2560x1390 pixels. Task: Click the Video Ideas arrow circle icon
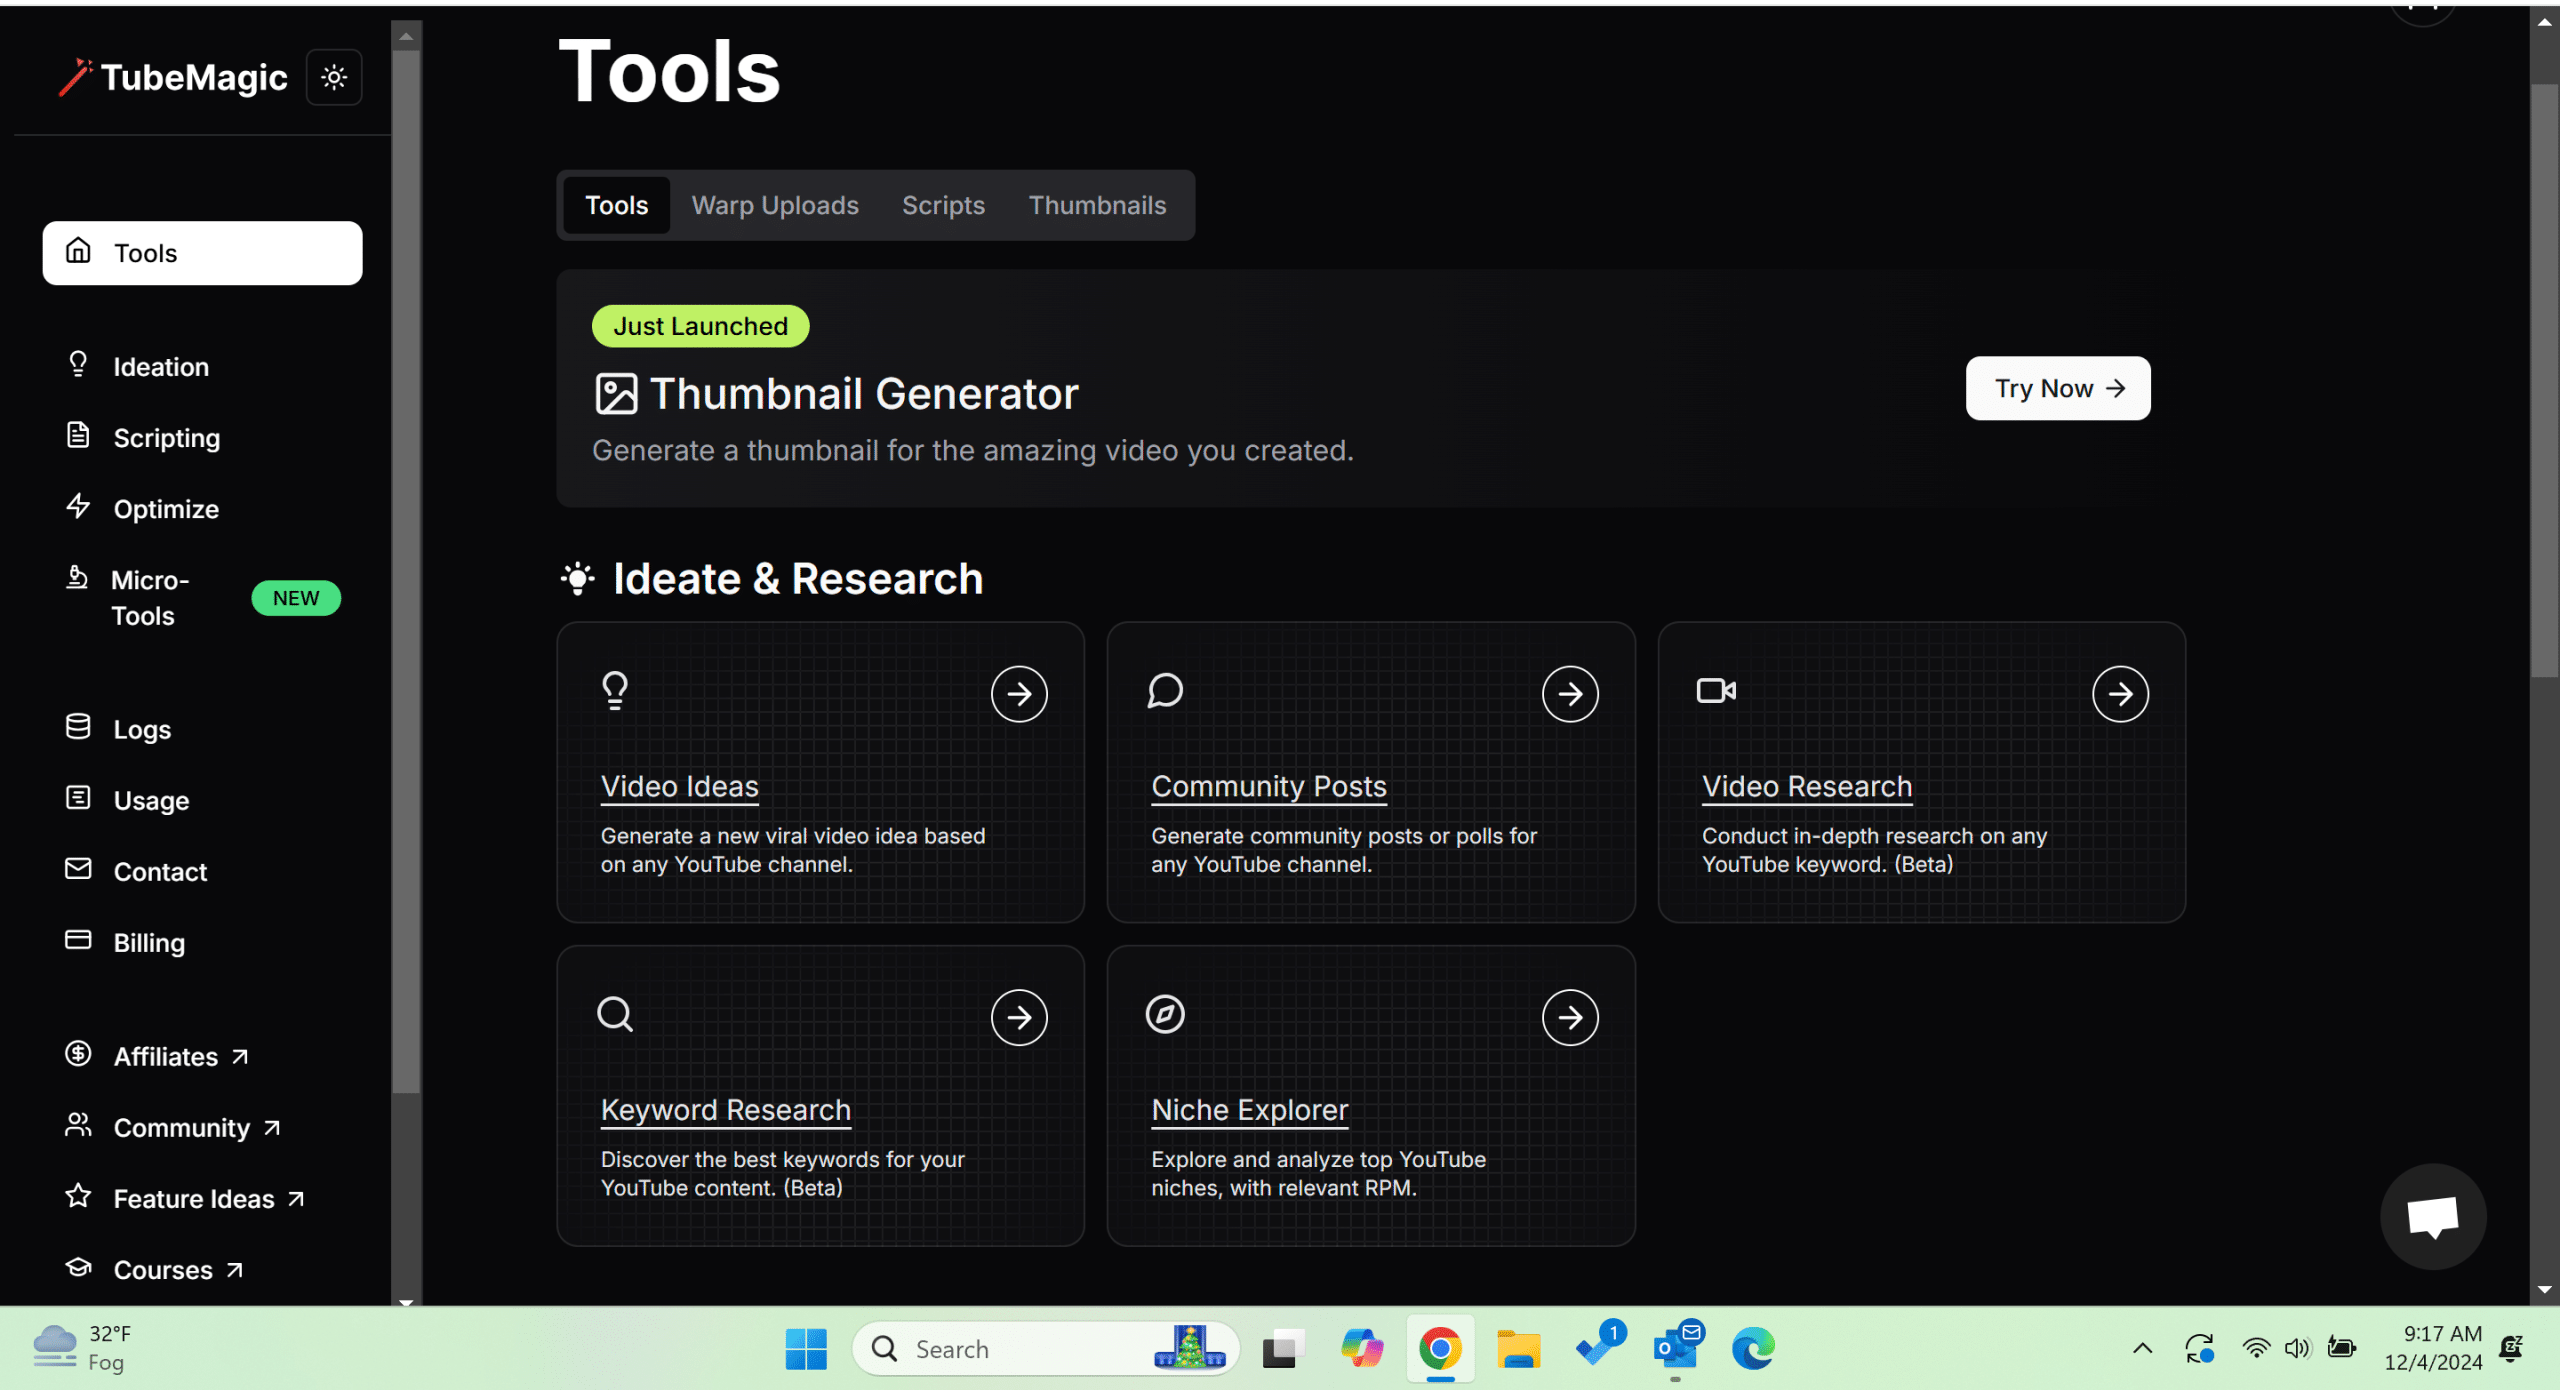1019,694
